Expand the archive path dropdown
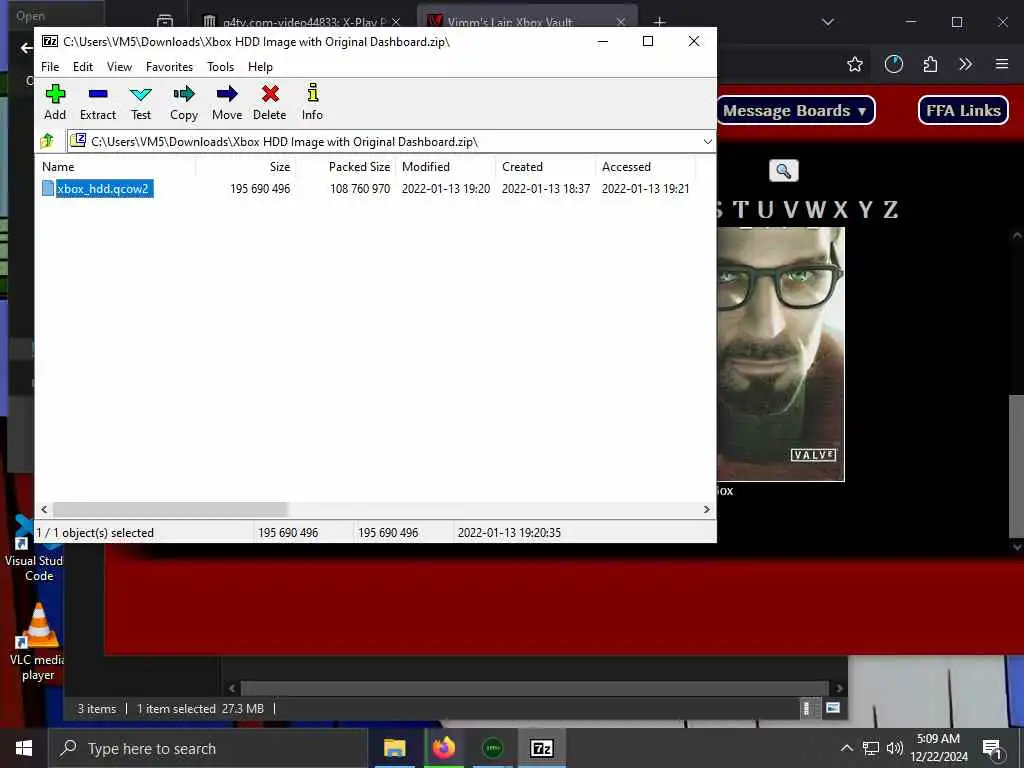Viewport: 1024px width, 768px height. 707,142
